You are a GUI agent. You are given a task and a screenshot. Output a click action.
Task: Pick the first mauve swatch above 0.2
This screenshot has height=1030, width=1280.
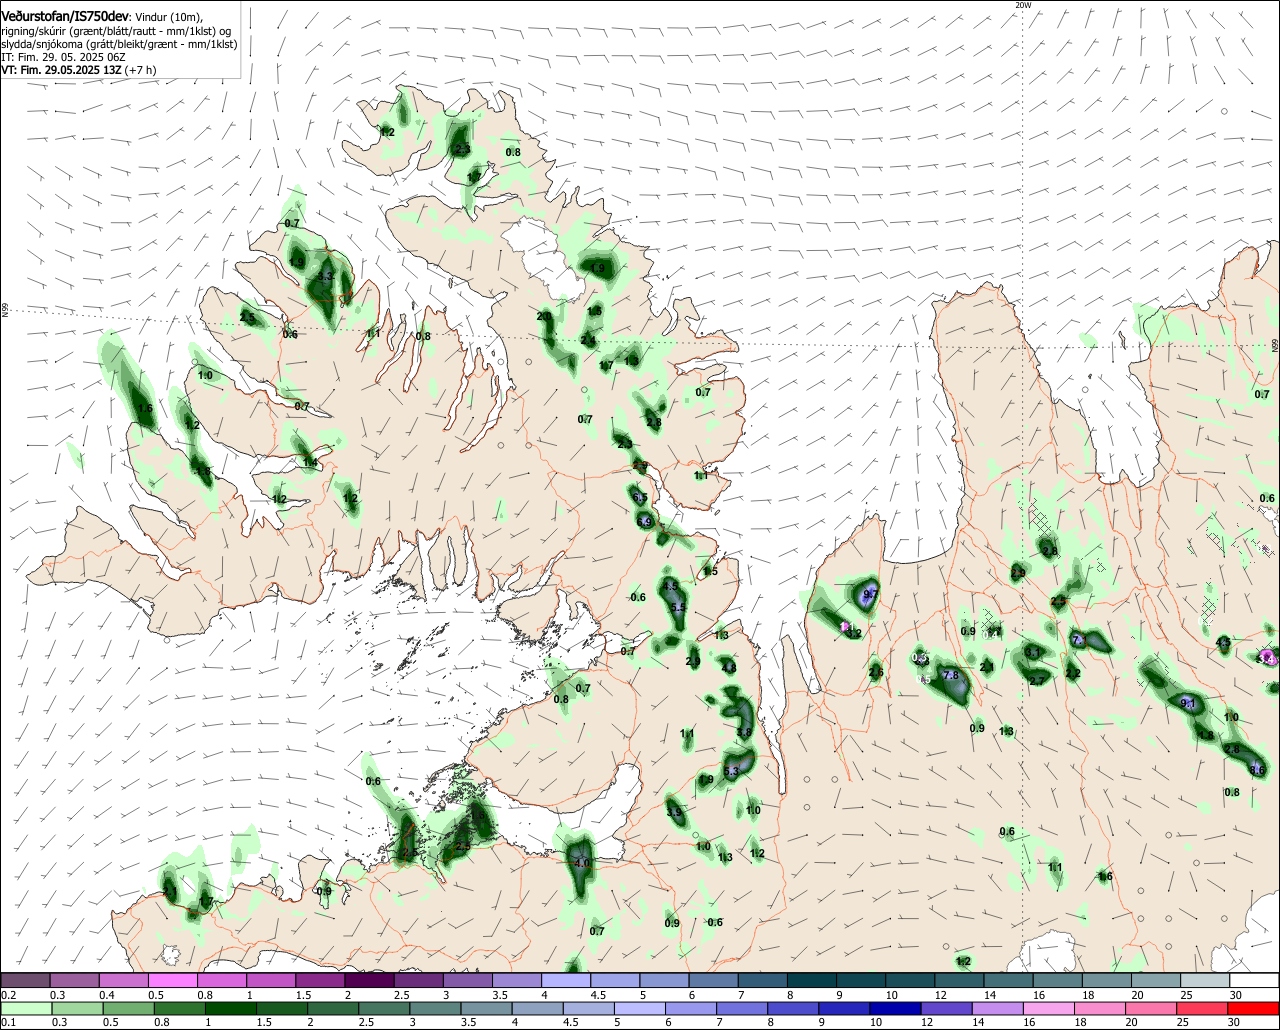tap(25, 981)
